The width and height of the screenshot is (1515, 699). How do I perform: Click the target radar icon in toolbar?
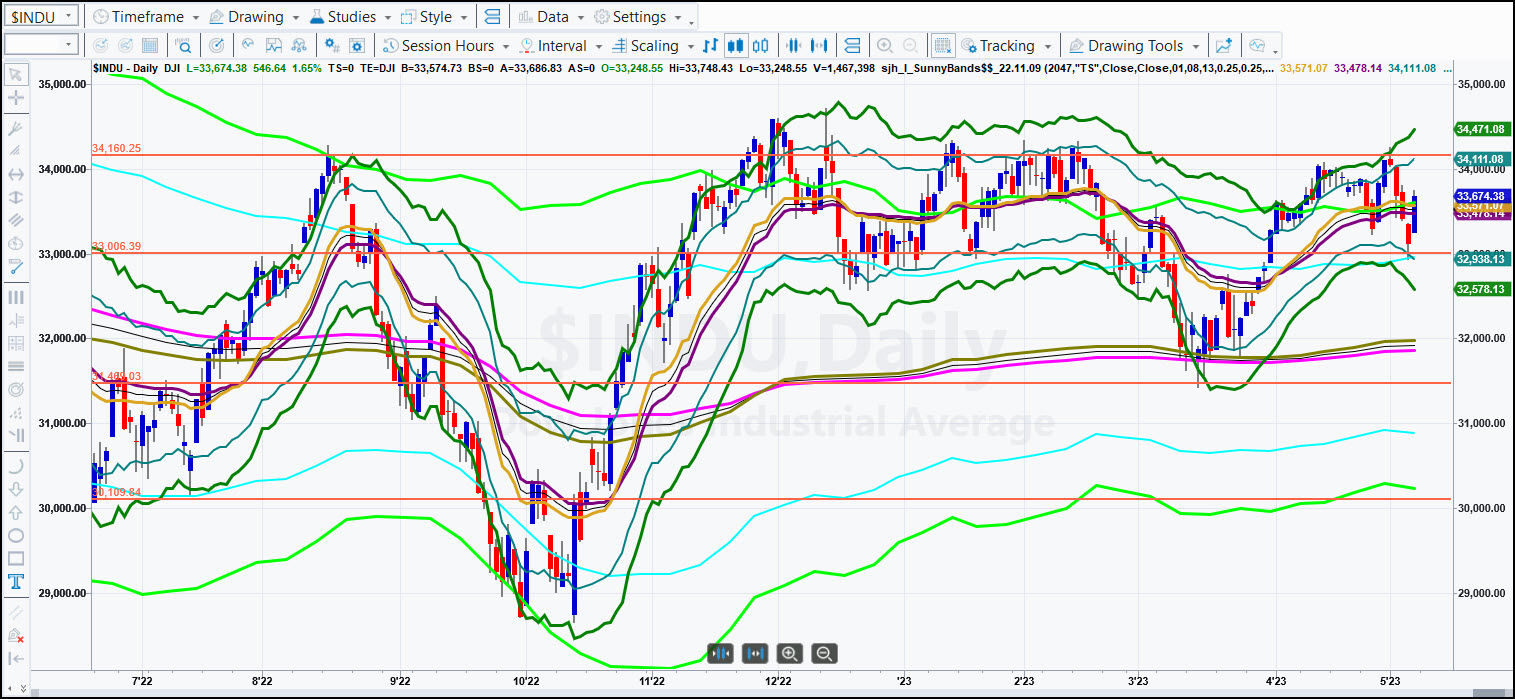tap(216, 45)
